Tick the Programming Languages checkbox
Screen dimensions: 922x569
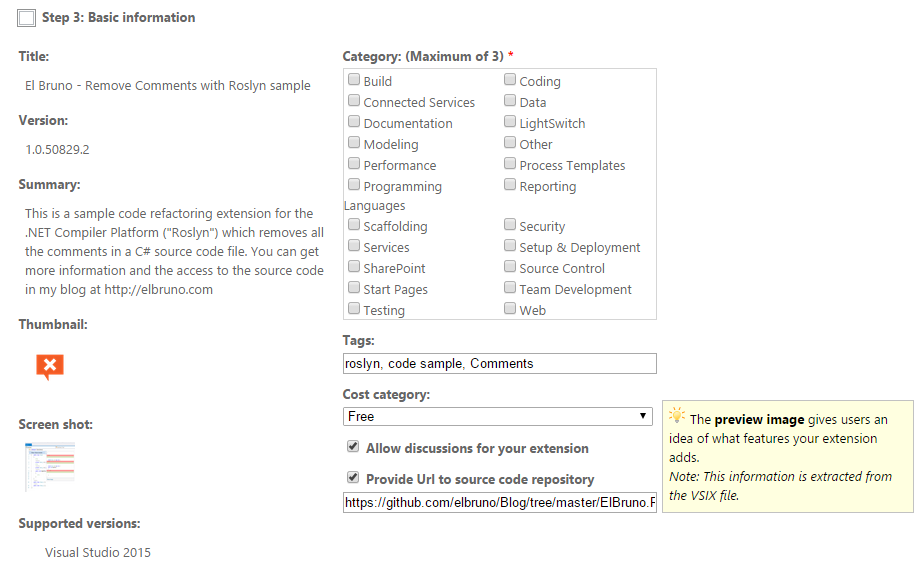pos(354,185)
